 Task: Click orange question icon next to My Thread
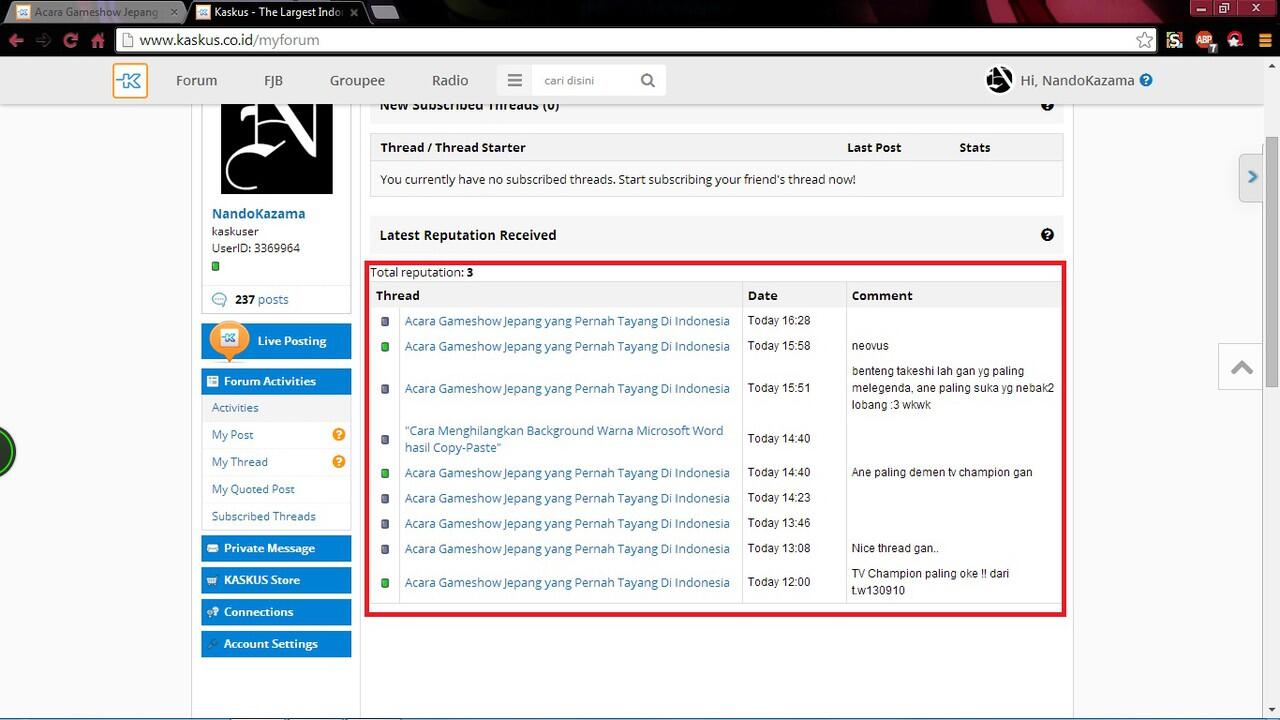pos(338,461)
